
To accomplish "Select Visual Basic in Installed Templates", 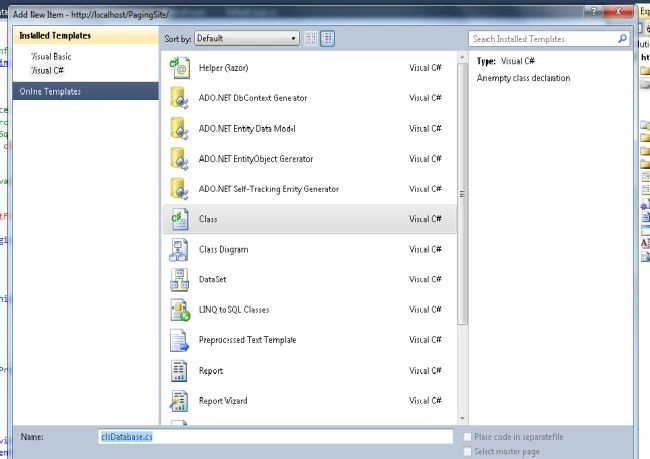I will click(51, 56).
